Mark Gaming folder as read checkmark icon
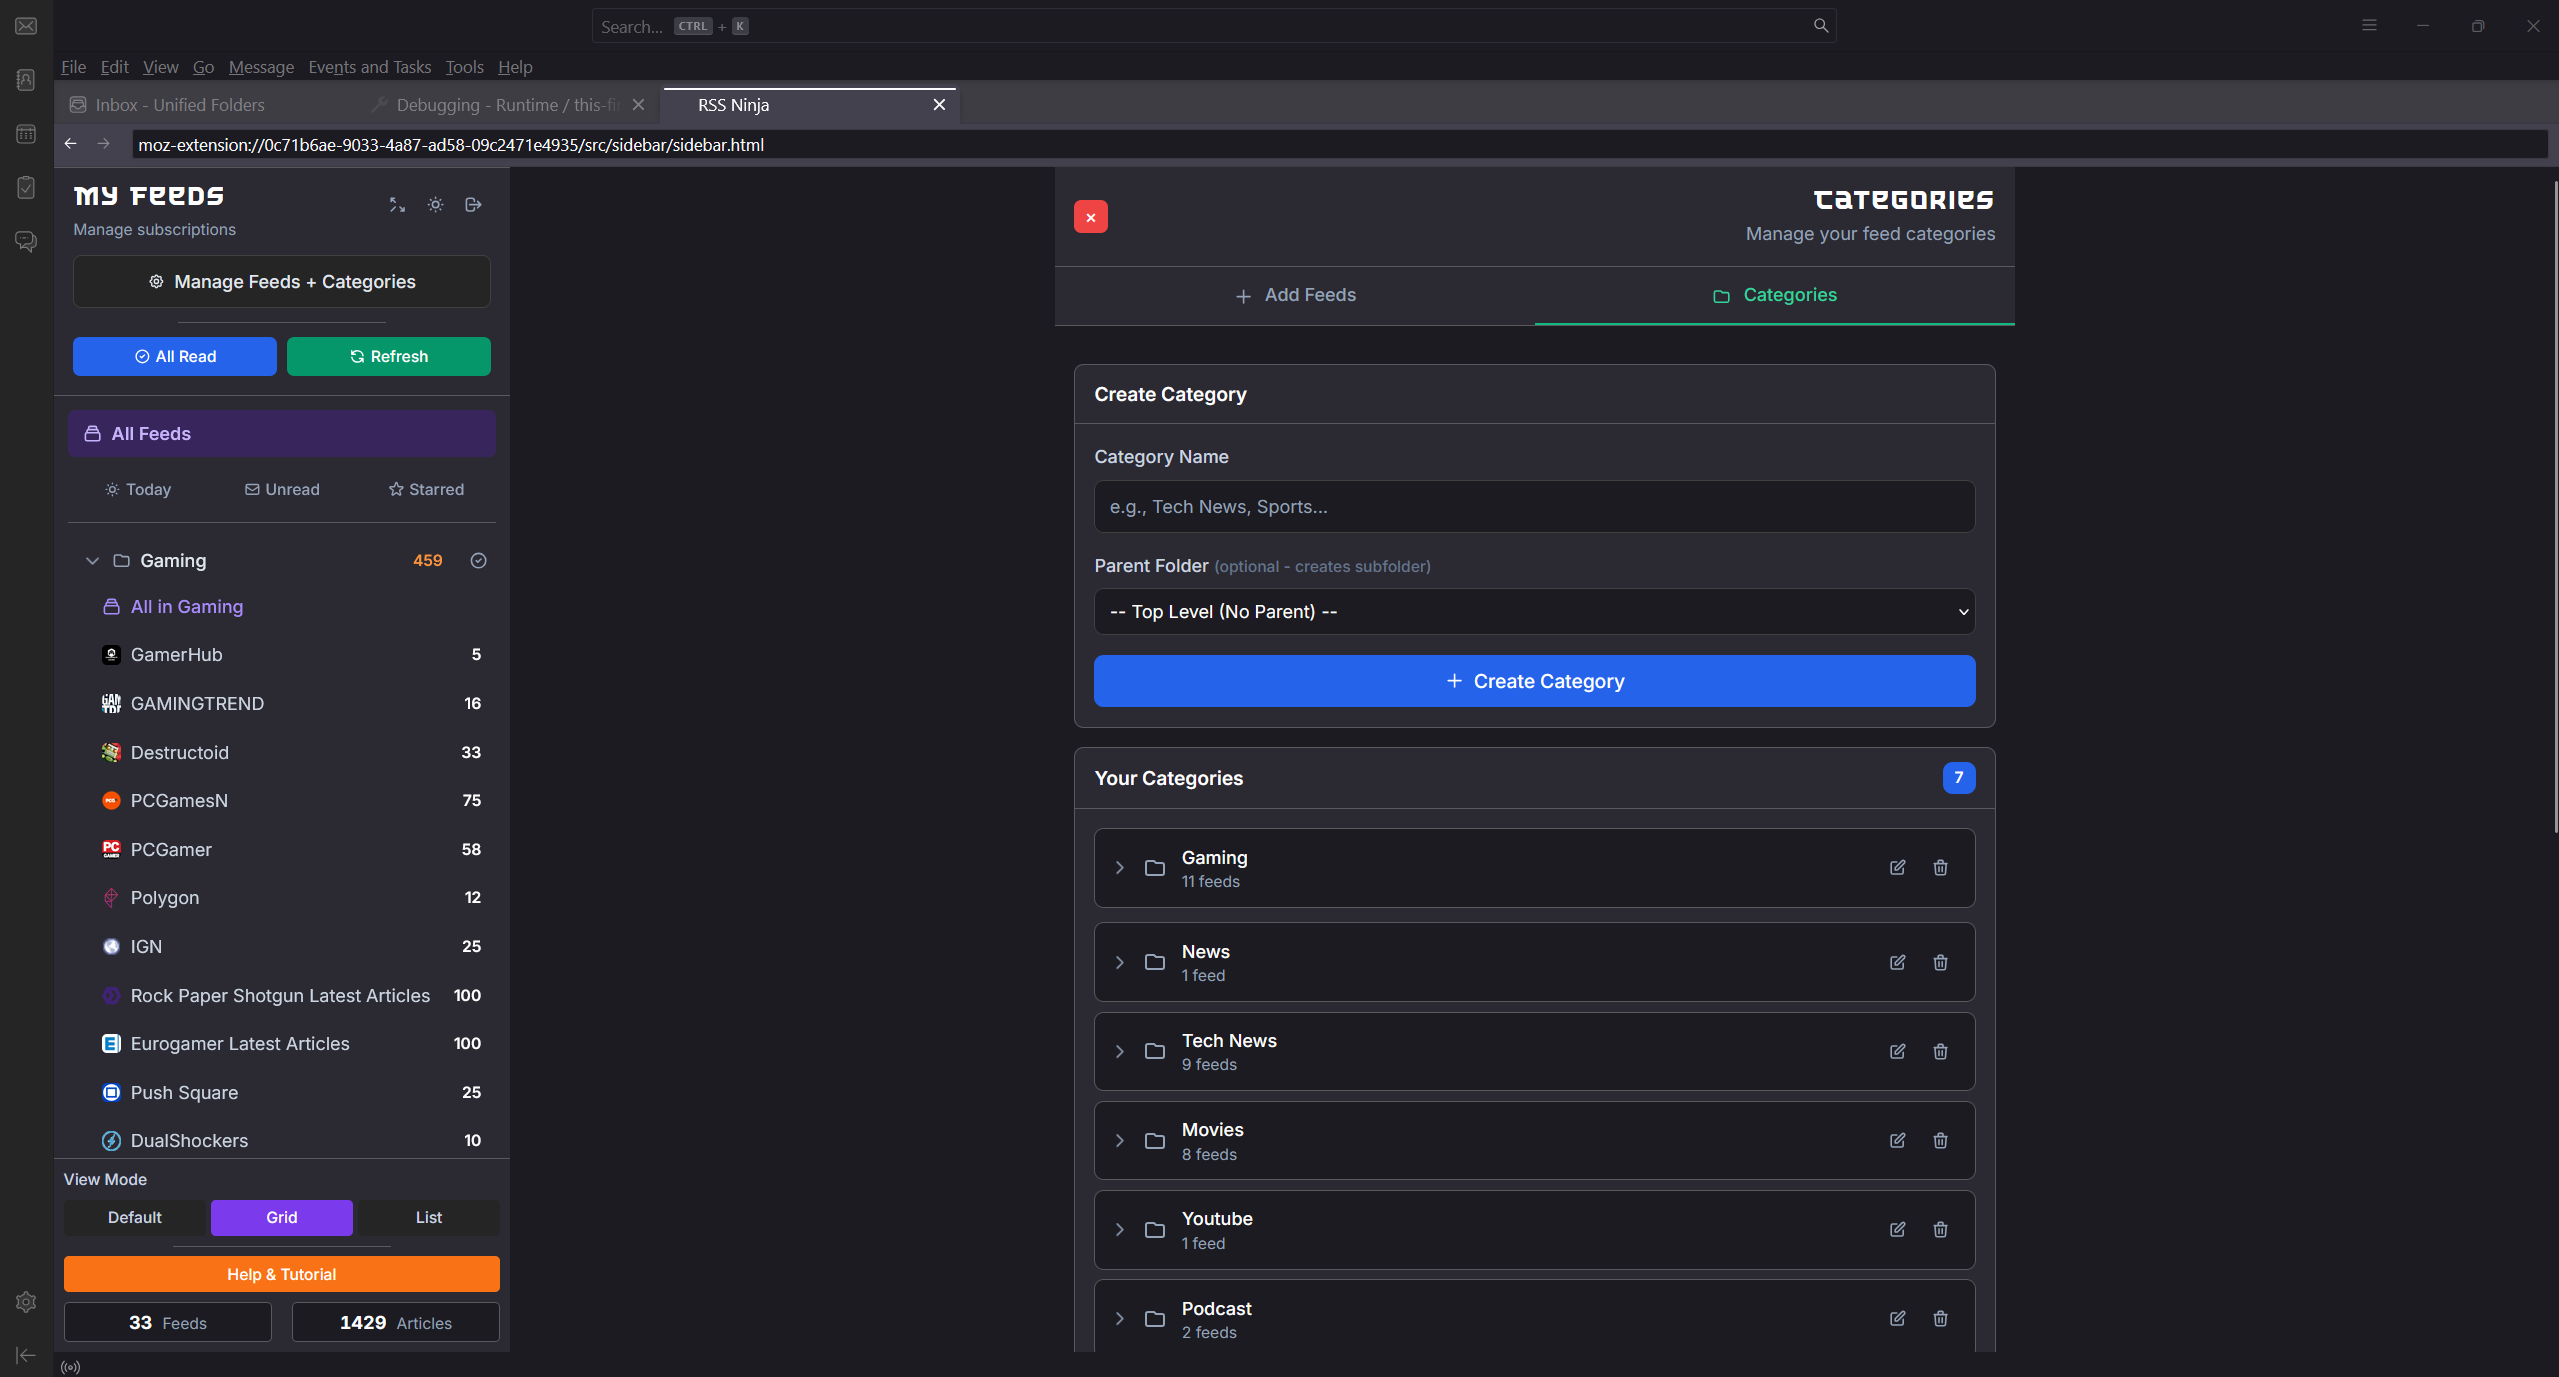Image resolution: width=2559 pixels, height=1377 pixels. coord(479,561)
